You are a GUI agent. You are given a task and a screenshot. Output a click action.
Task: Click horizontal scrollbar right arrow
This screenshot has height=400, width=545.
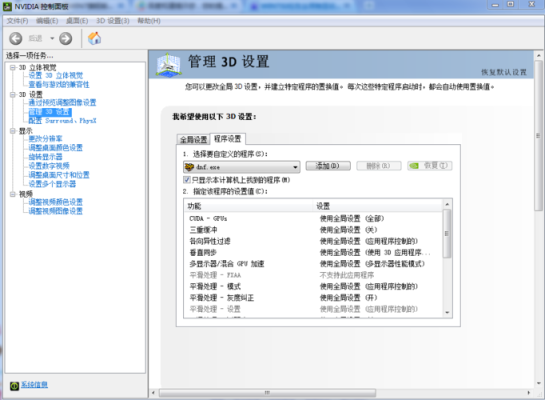click(x=529, y=393)
